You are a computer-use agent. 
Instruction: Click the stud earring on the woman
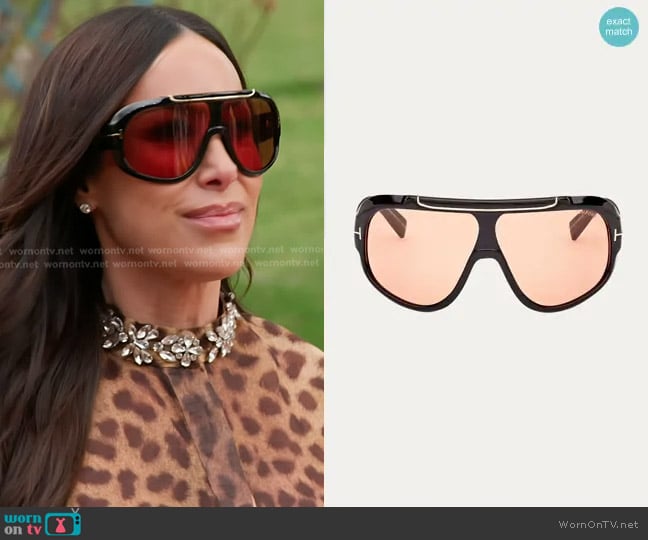pyautogui.click(x=85, y=208)
